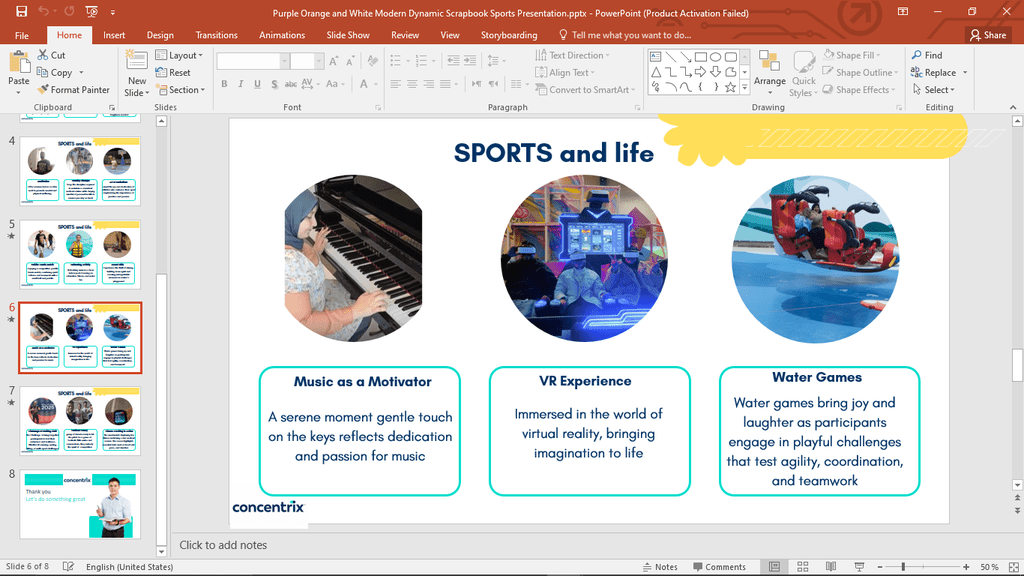The width and height of the screenshot is (1024, 576).
Task: Toggle the Comments pane in status bar
Action: click(719, 567)
